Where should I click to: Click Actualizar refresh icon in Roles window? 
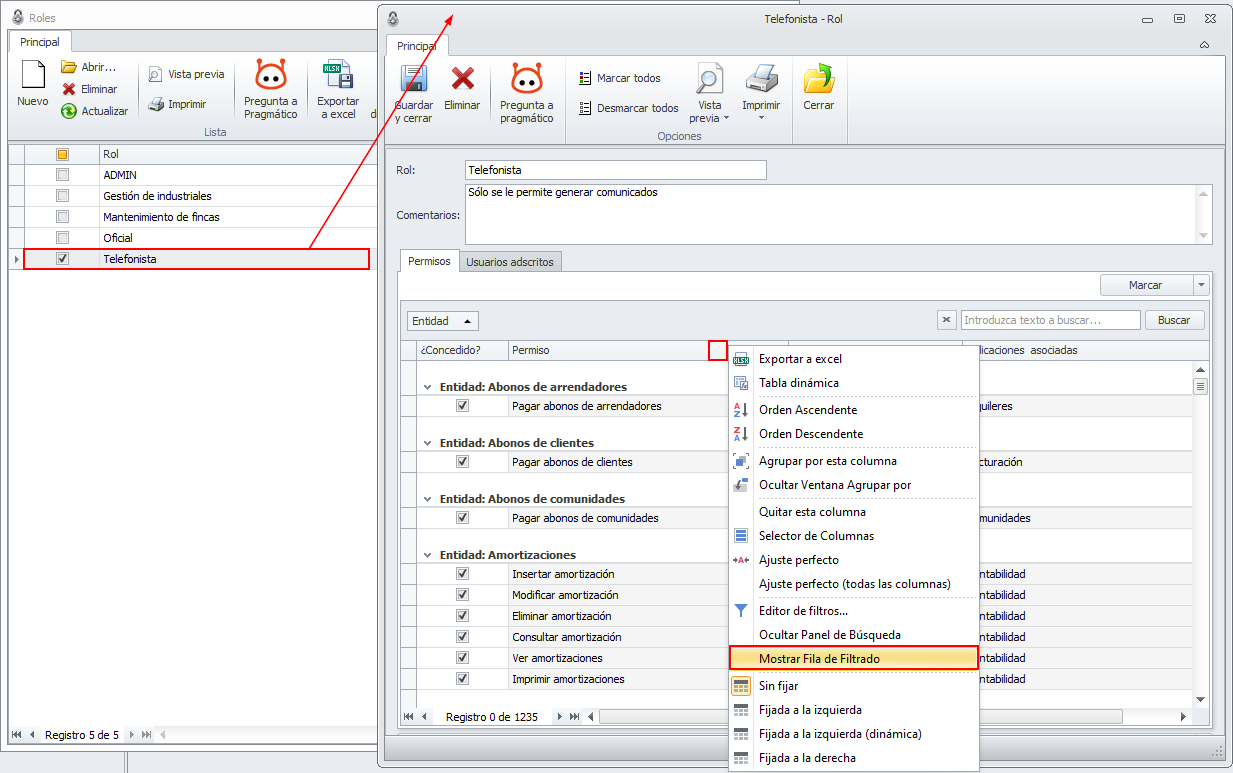point(69,111)
